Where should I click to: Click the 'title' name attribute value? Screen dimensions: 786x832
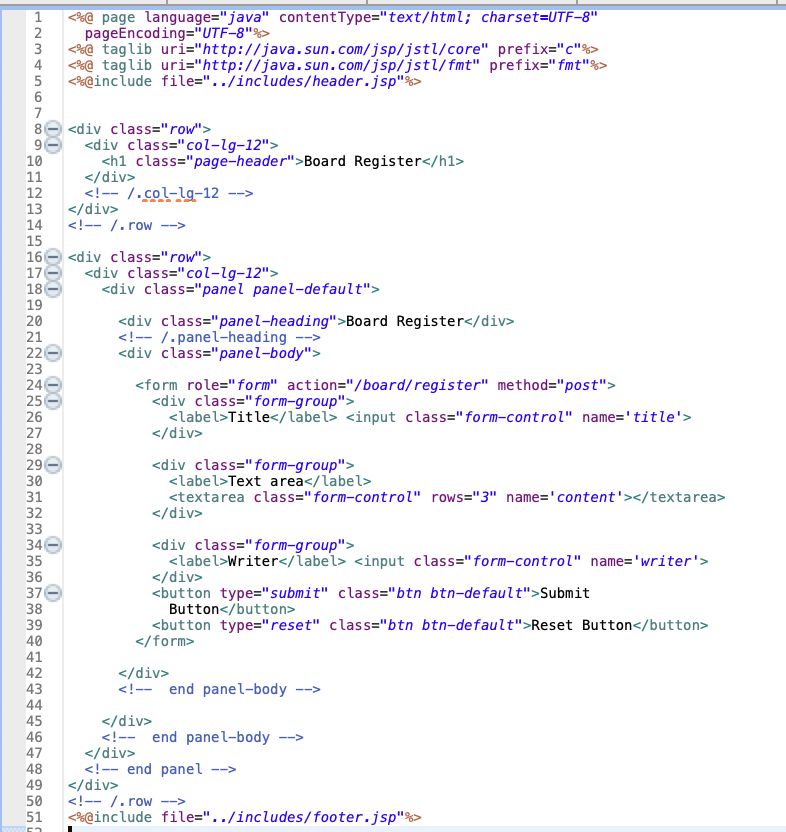(x=654, y=417)
